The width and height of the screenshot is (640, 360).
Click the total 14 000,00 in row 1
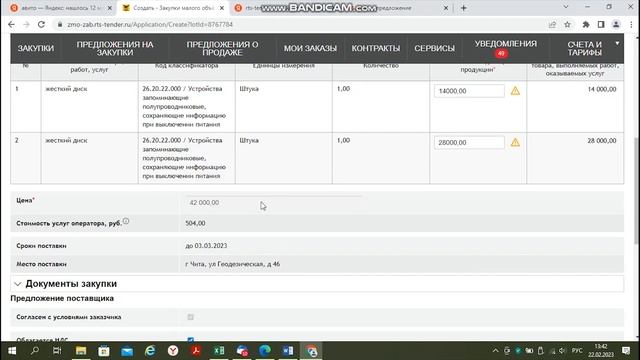pyautogui.click(x=602, y=89)
